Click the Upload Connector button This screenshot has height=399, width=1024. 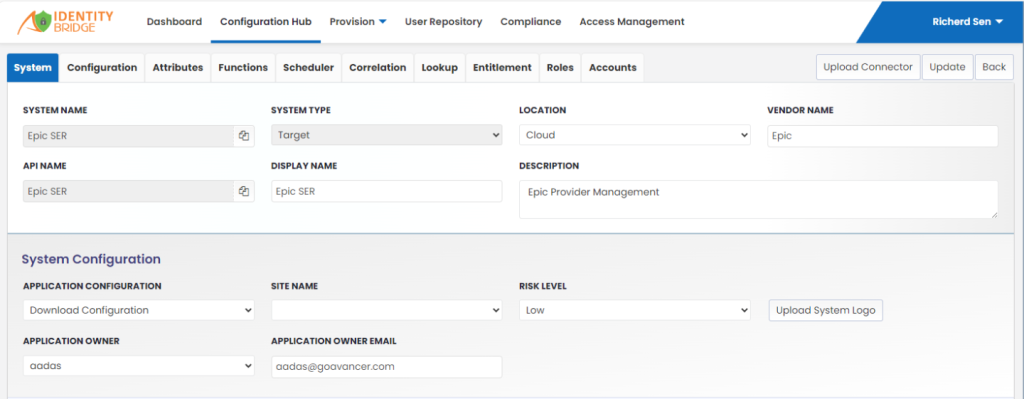pos(868,67)
